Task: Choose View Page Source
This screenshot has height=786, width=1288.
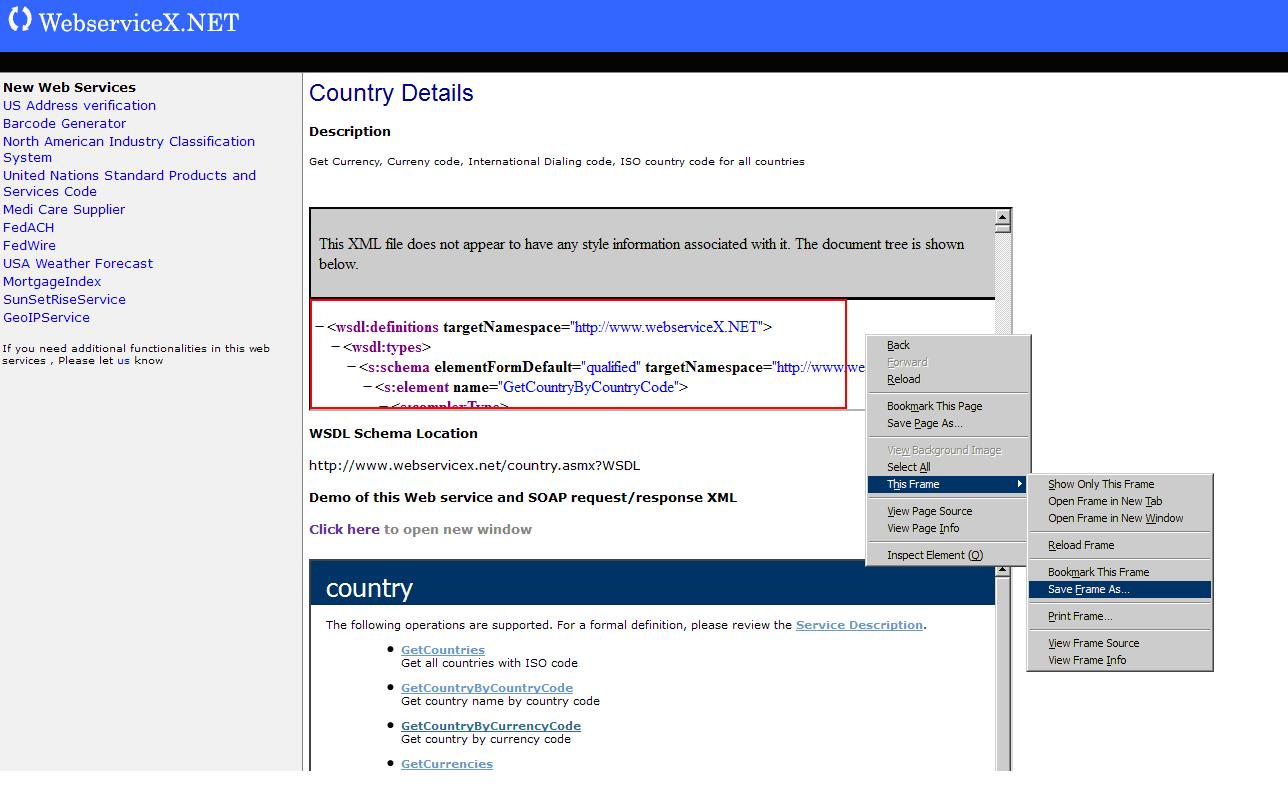Action: [947, 511]
